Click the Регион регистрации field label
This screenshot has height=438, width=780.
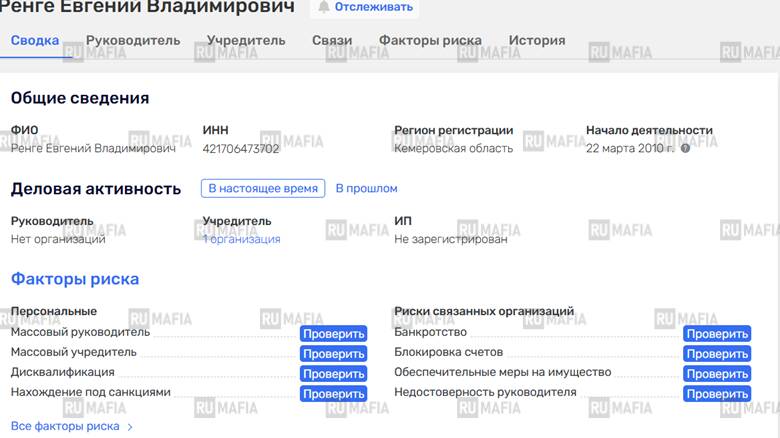[x=454, y=130]
